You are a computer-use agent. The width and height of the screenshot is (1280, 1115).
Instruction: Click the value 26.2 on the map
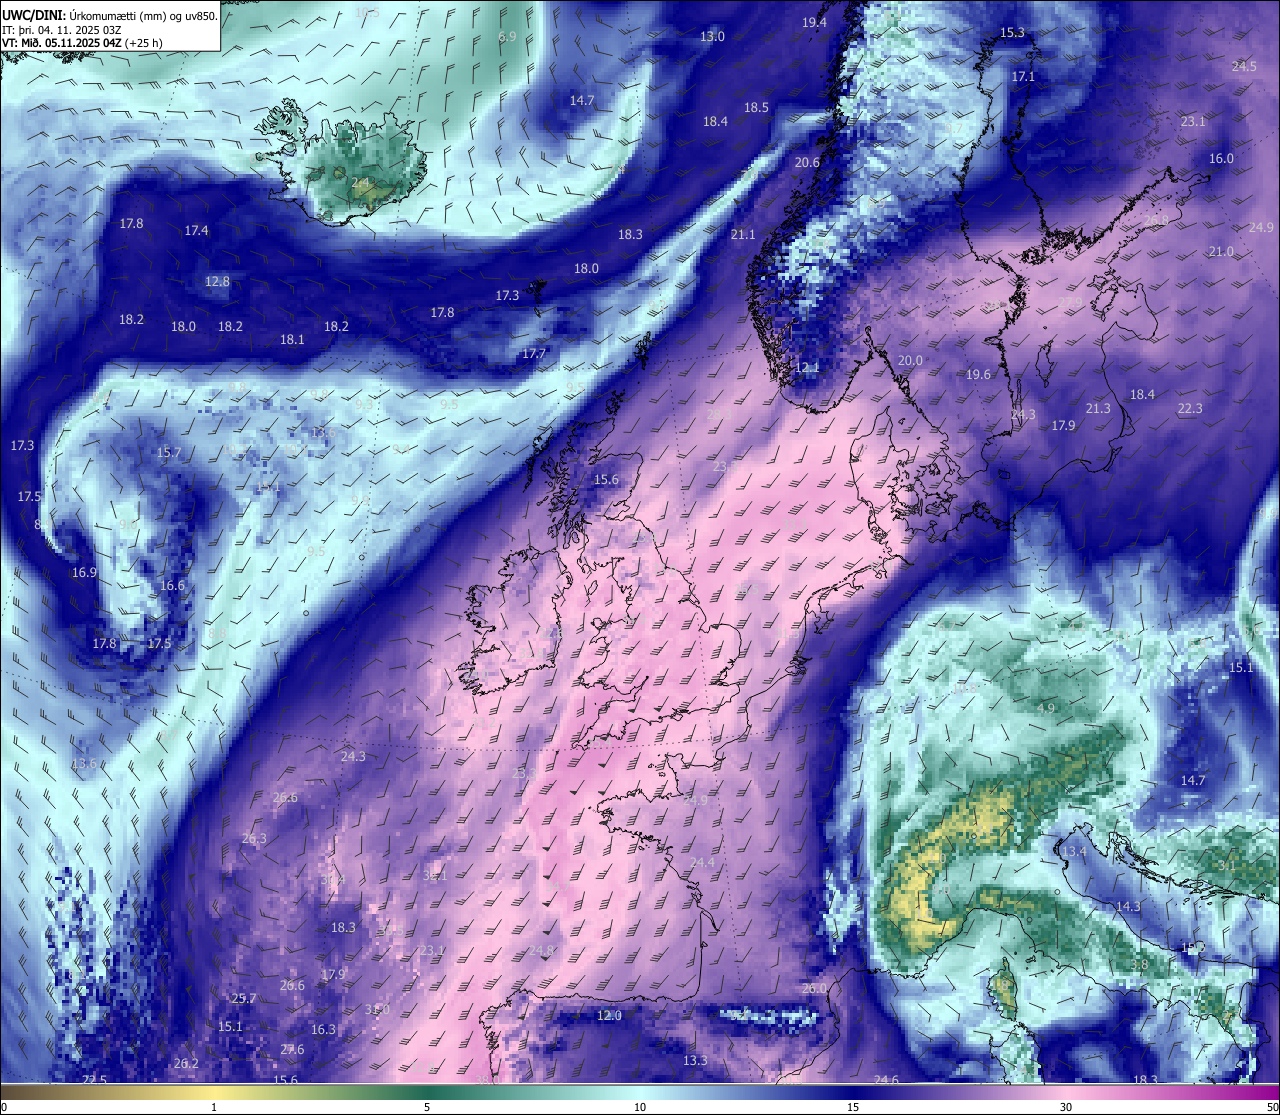186,1063
